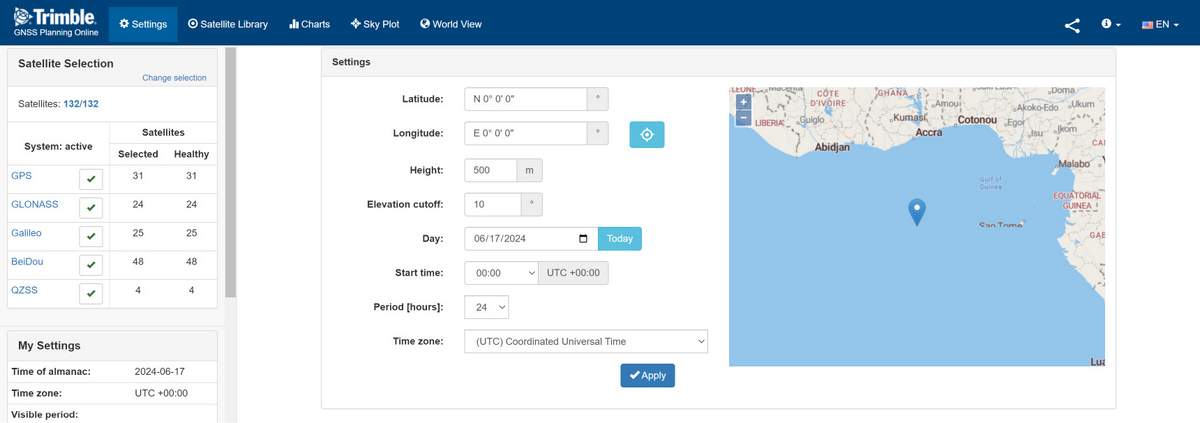Click the left panel vertical scrollbar
This screenshot has width=1200, height=423.
(230, 170)
